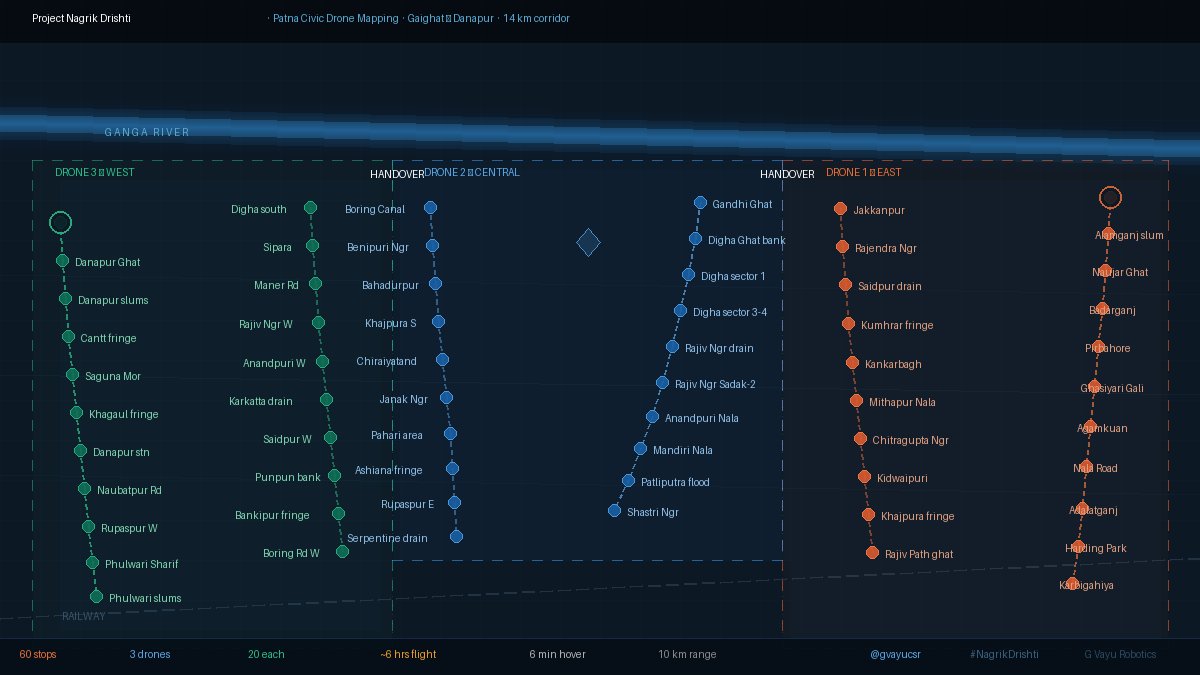Click the hollow green start circle above Danapur Ghat

pos(60,222)
